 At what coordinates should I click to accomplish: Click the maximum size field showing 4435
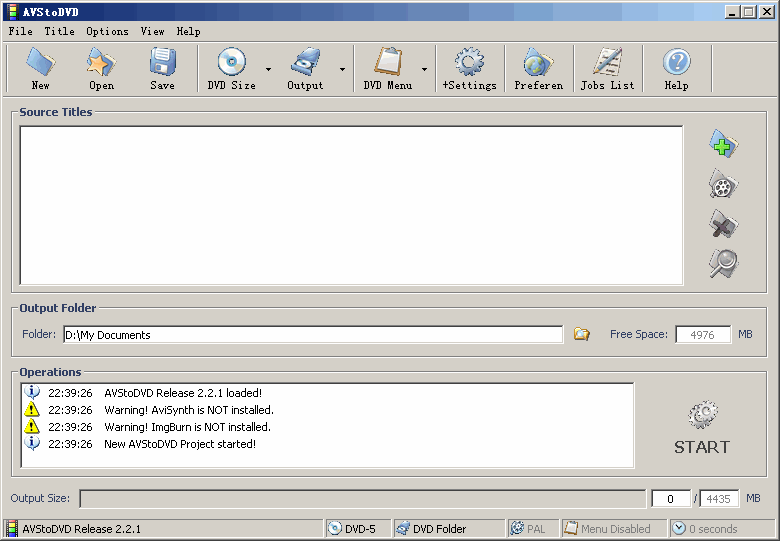719,499
